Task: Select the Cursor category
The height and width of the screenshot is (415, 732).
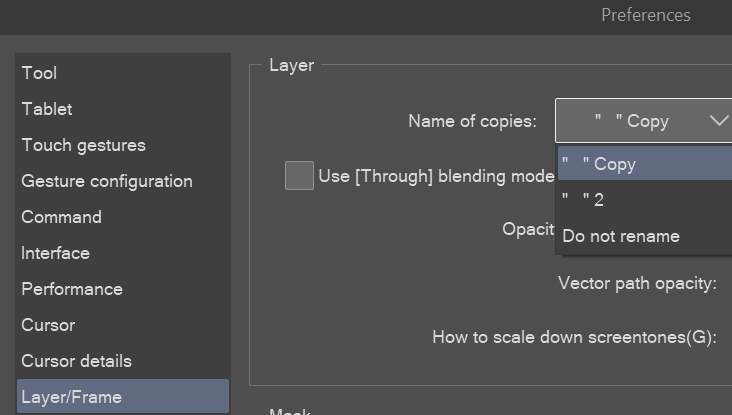Action: tap(123, 324)
